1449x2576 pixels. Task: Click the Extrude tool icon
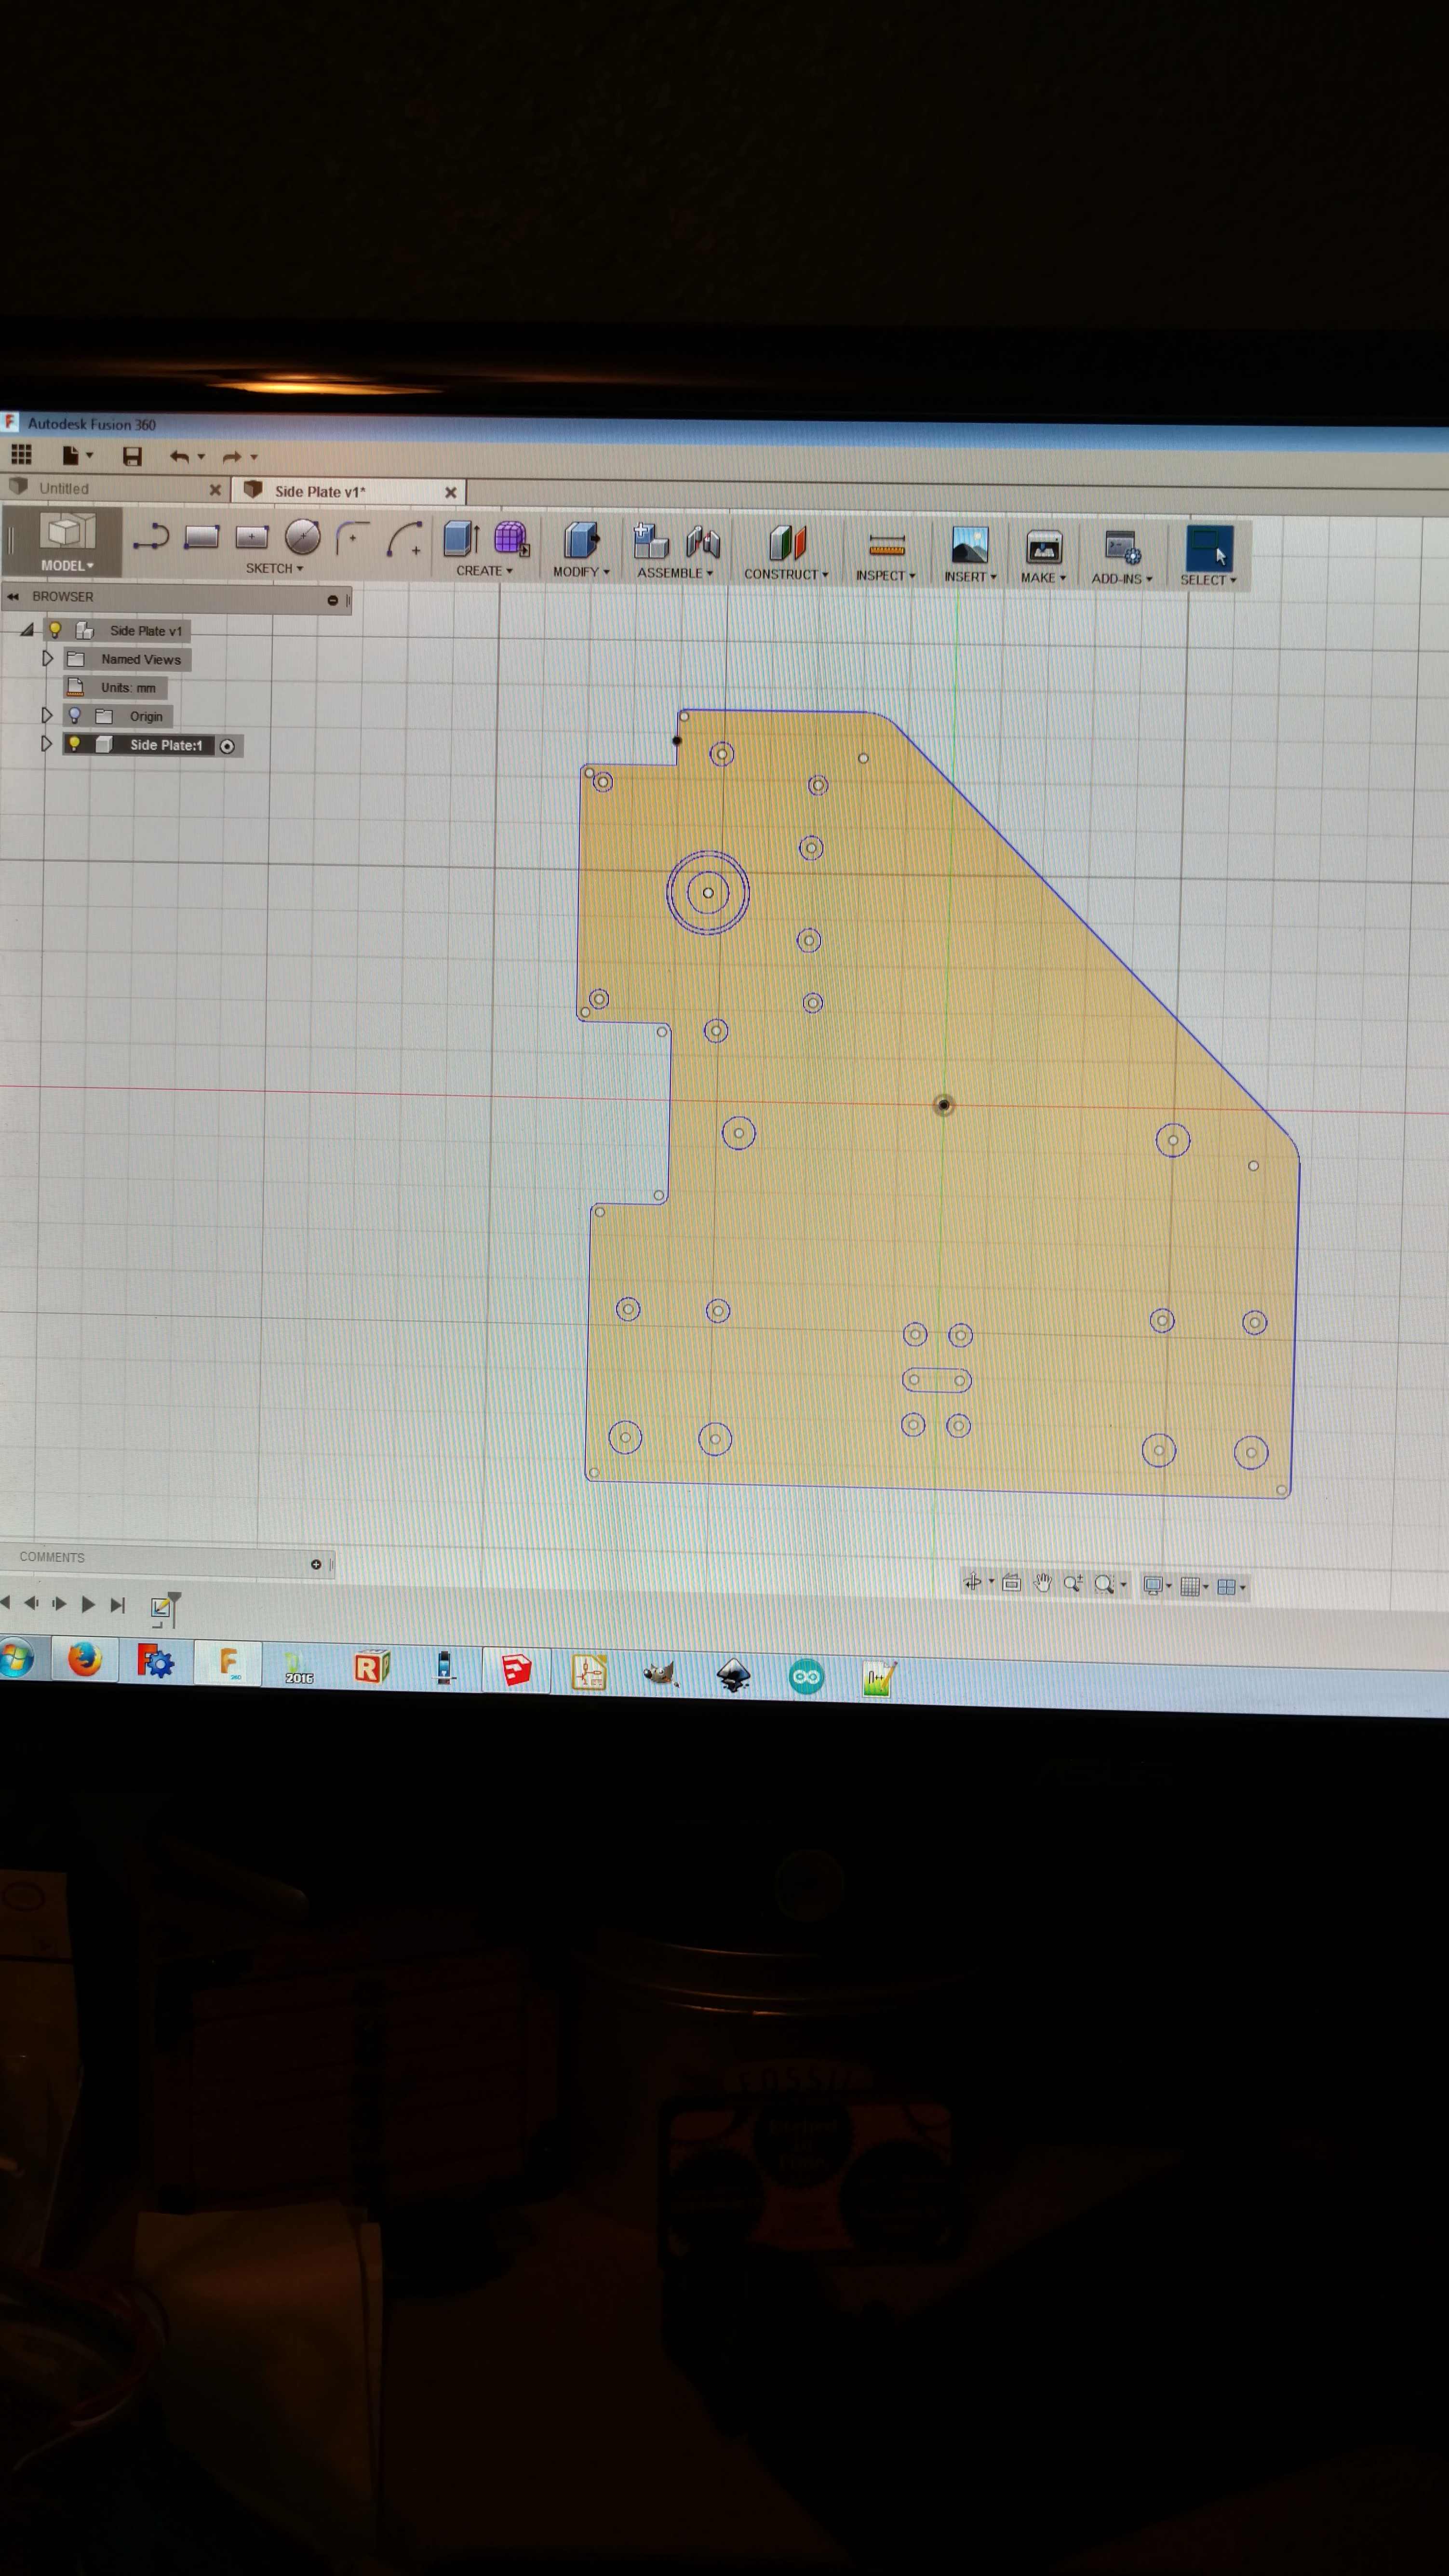(x=461, y=538)
